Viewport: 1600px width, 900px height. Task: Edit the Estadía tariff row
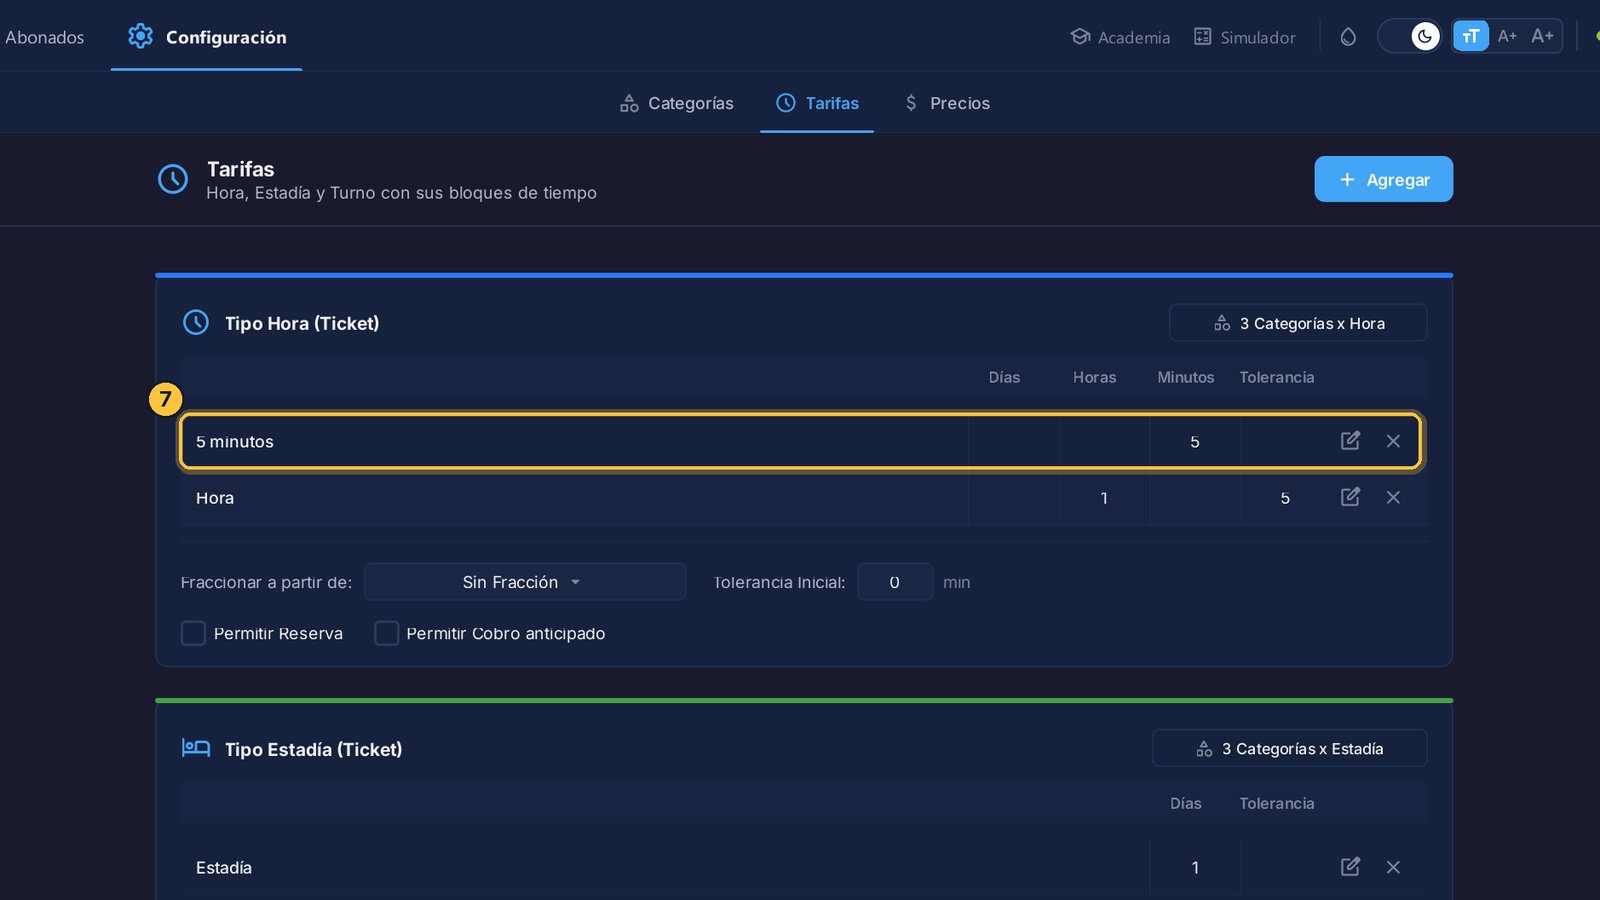point(1350,867)
